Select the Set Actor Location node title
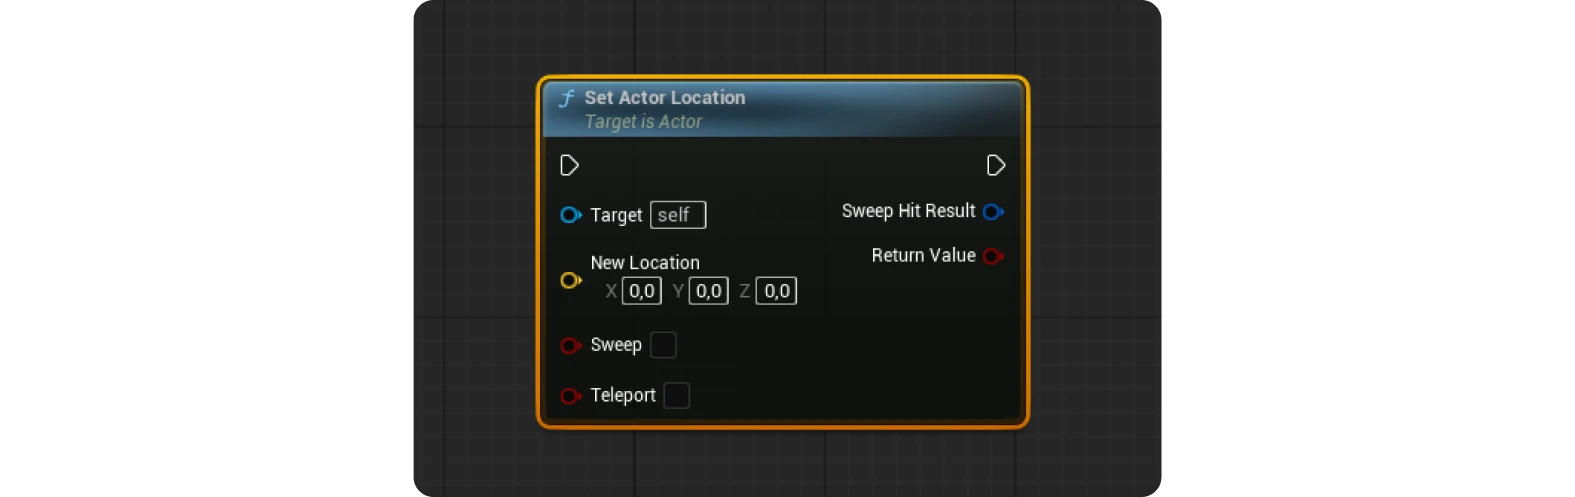The image size is (1575, 497). pos(664,98)
